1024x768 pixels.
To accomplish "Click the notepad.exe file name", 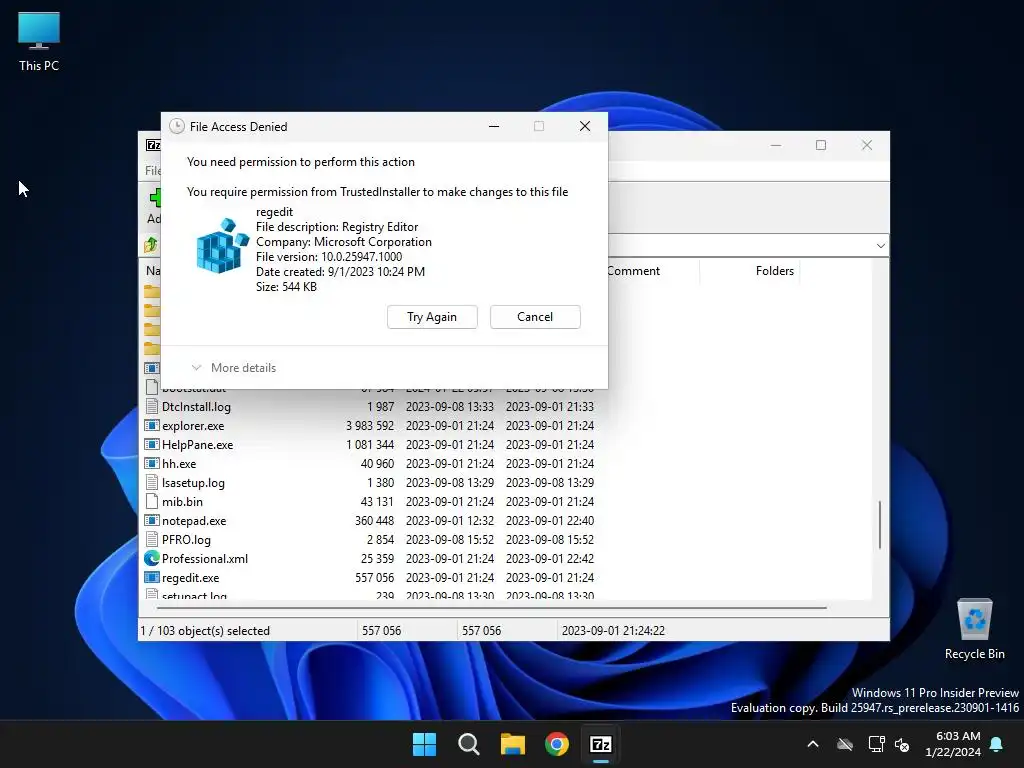I will 194,520.
